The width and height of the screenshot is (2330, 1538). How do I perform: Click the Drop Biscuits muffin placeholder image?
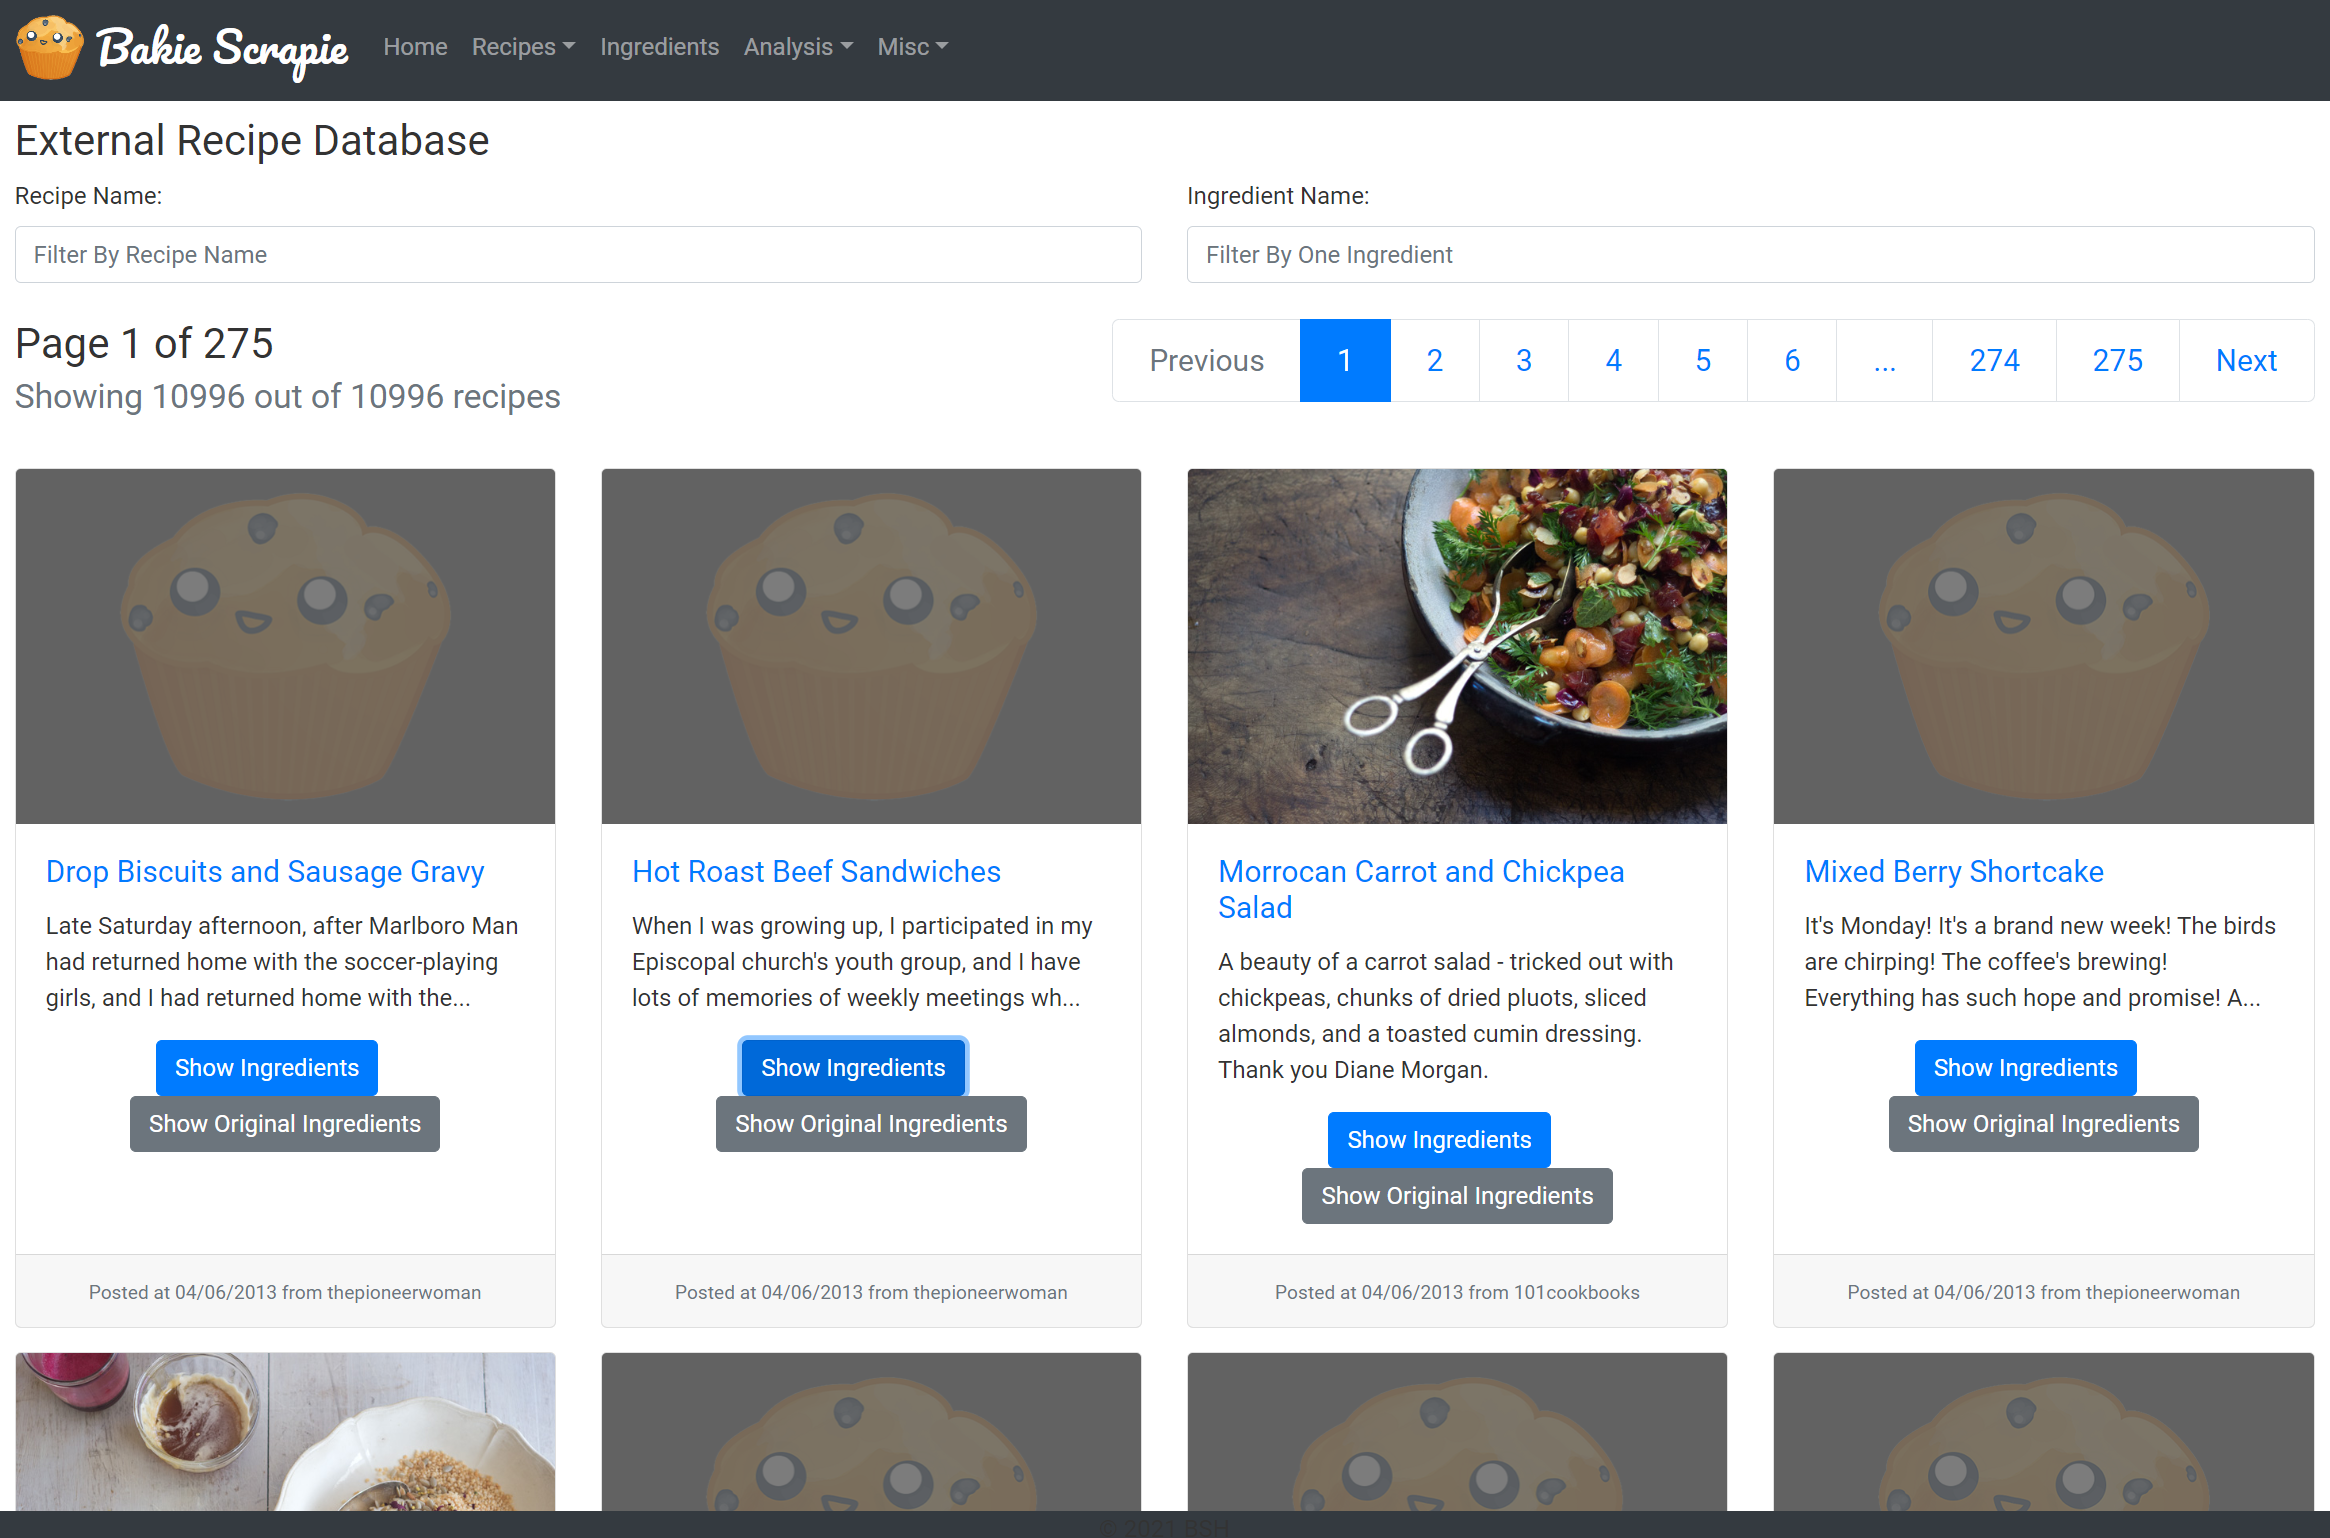[x=285, y=646]
